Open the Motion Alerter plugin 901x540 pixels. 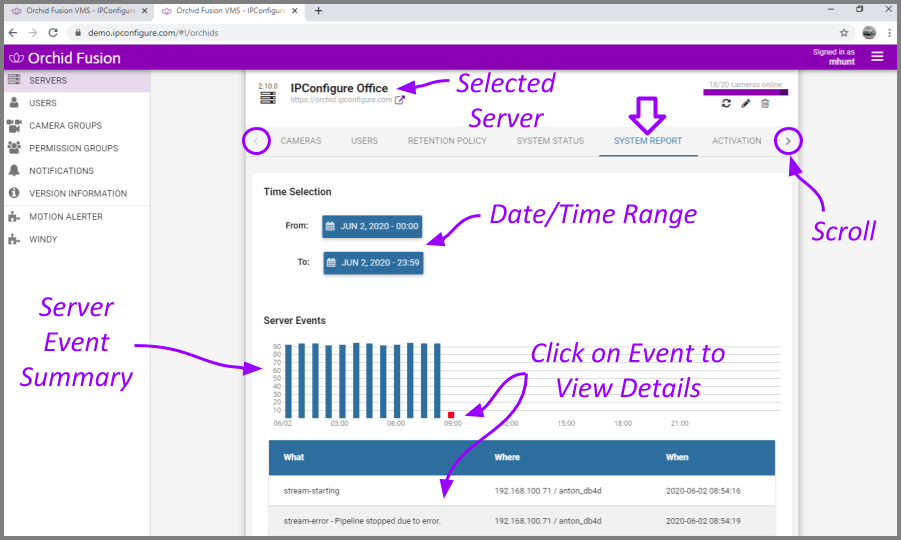(x=77, y=217)
